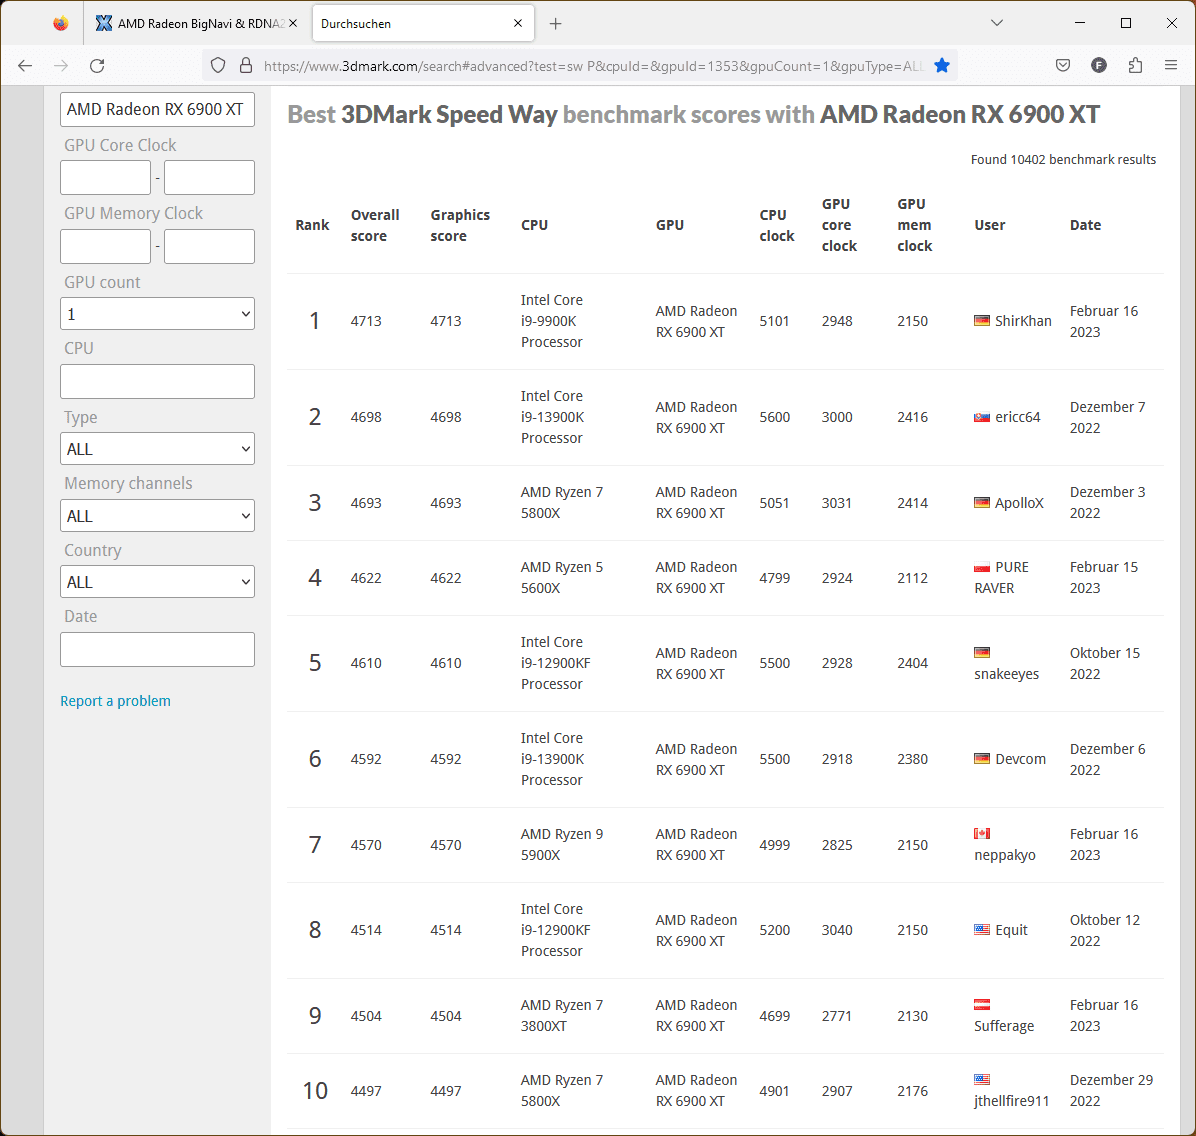Click the Firefox logo icon
The image size is (1196, 1136).
[x=60, y=24]
